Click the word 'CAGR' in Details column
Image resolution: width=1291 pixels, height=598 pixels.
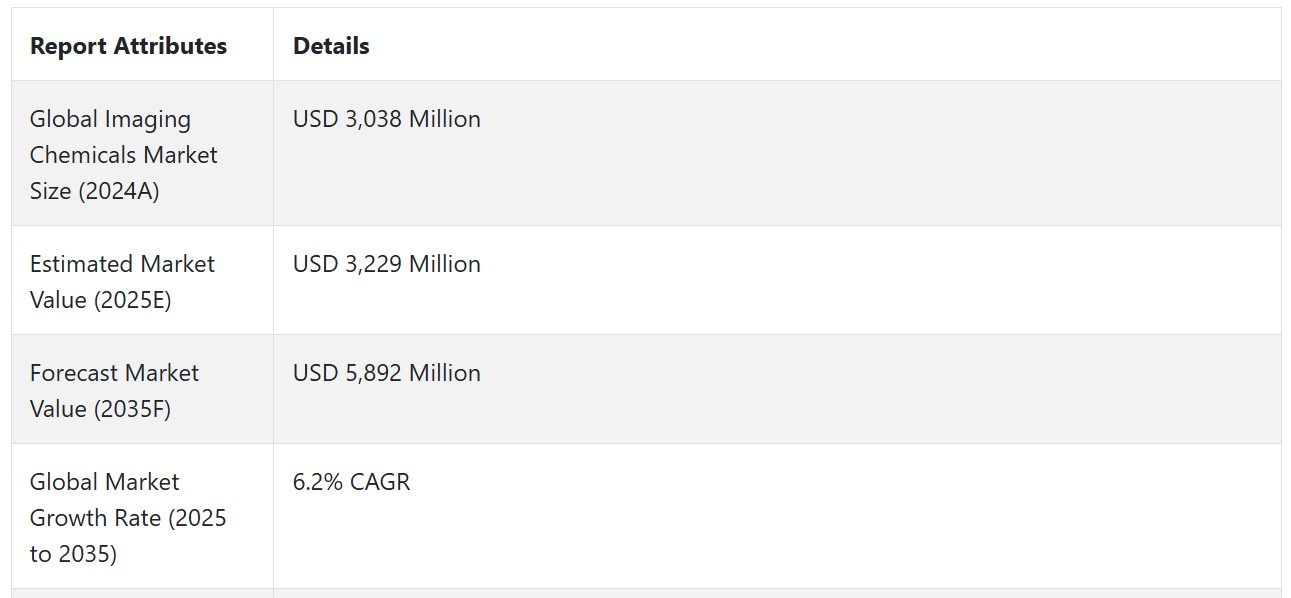[380, 482]
